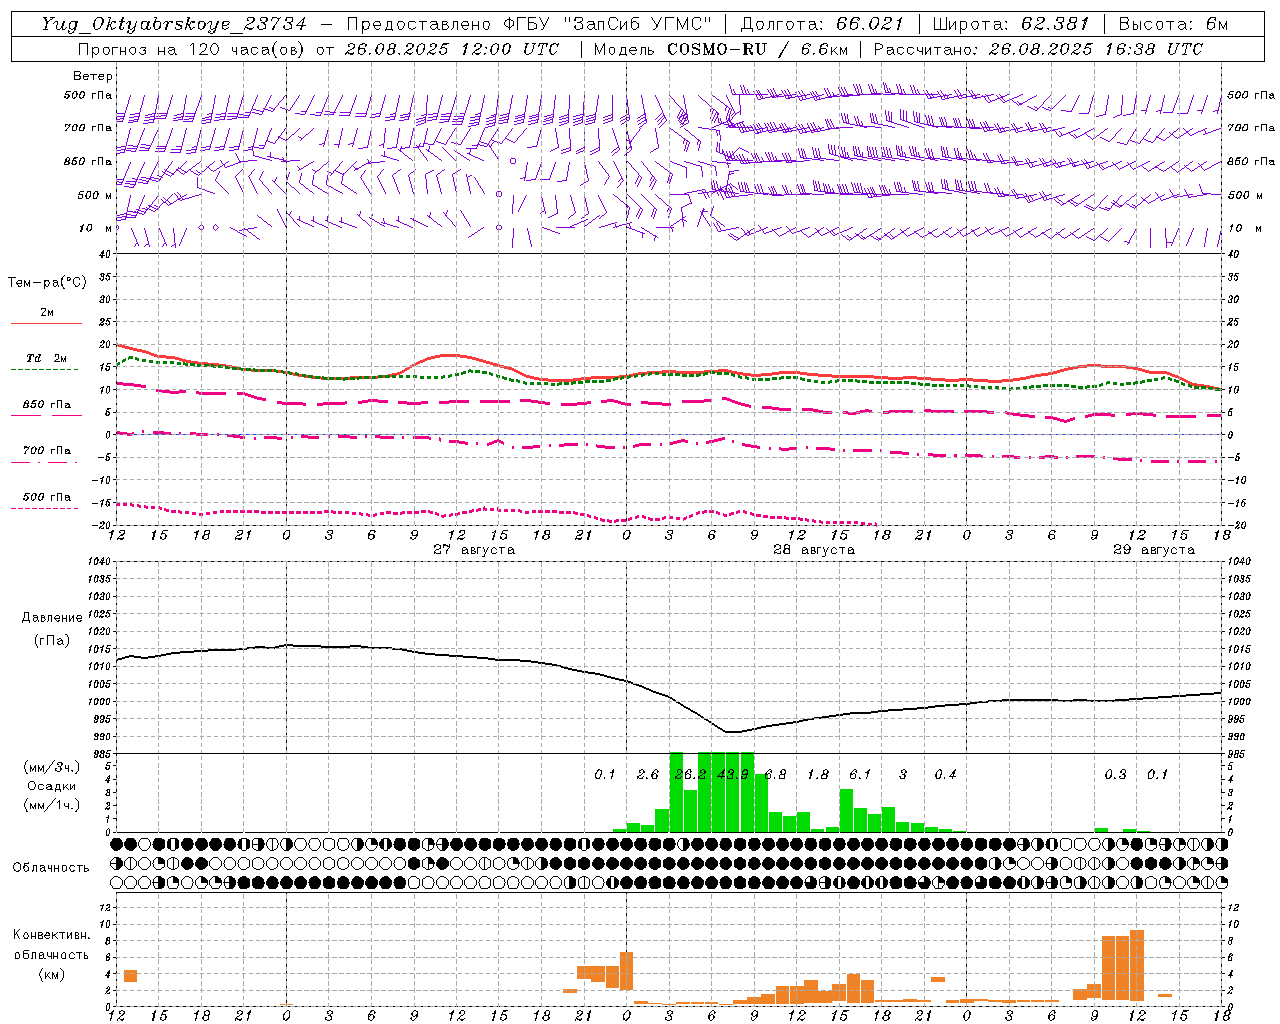Screen dimensions: 1280x1024
Task: Click the 29 августа date label
Action: point(1154,550)
